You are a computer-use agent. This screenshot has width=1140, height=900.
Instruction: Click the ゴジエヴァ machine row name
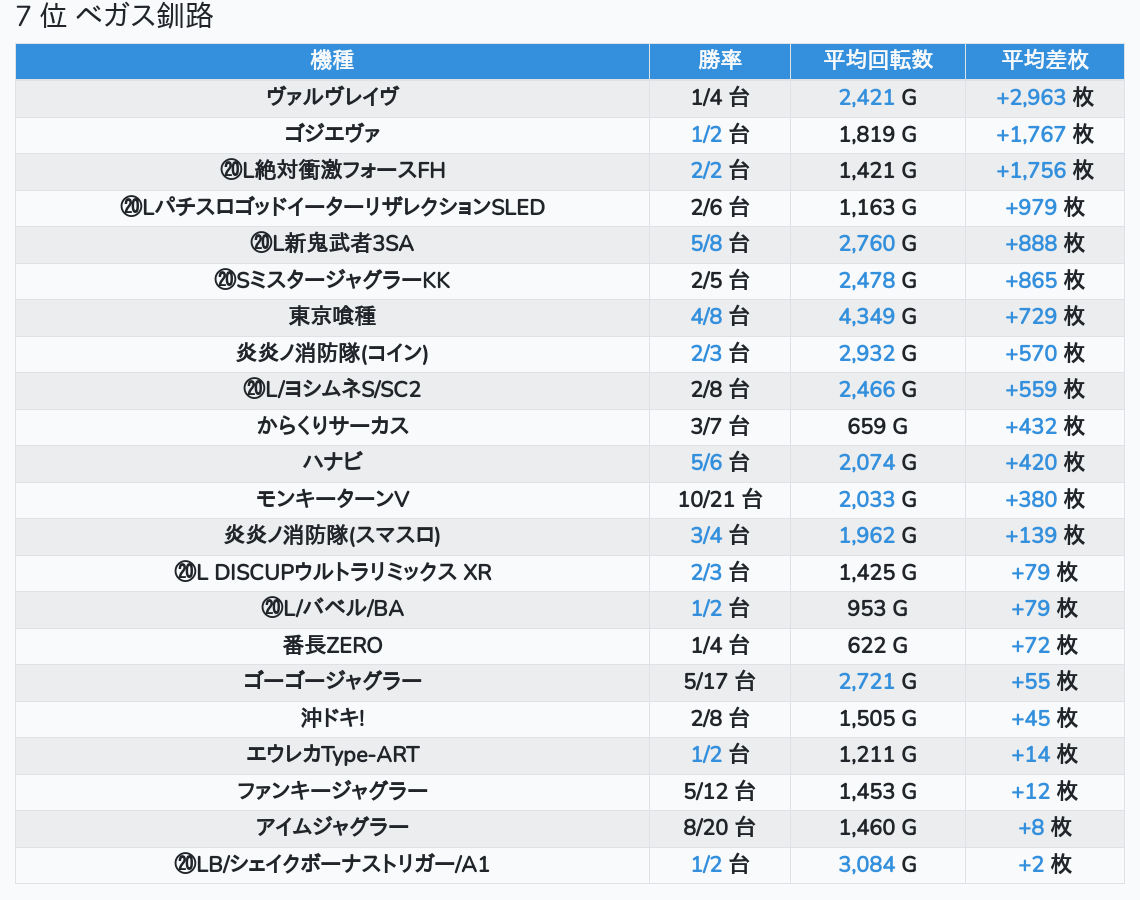(x=332, y=134)
